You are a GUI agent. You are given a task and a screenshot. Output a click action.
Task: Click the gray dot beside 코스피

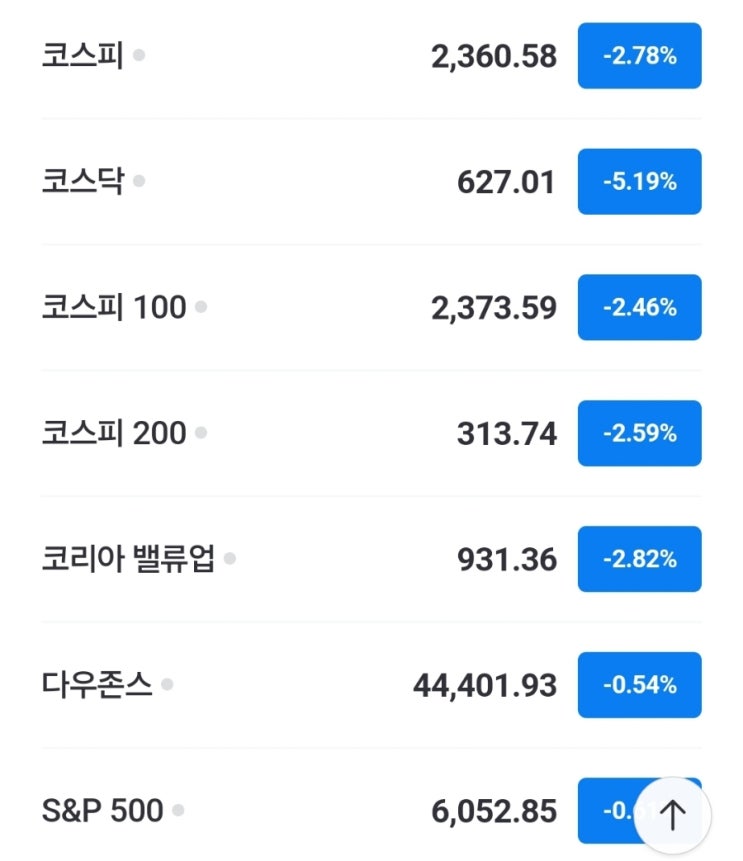[x=139, y=56]
